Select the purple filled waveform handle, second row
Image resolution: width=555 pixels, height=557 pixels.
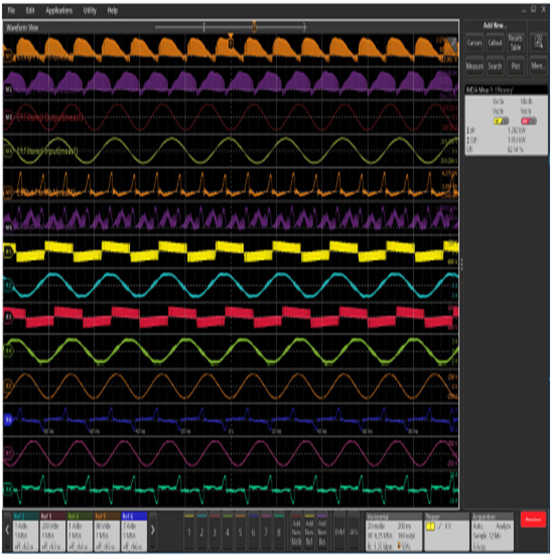(9, 89)
